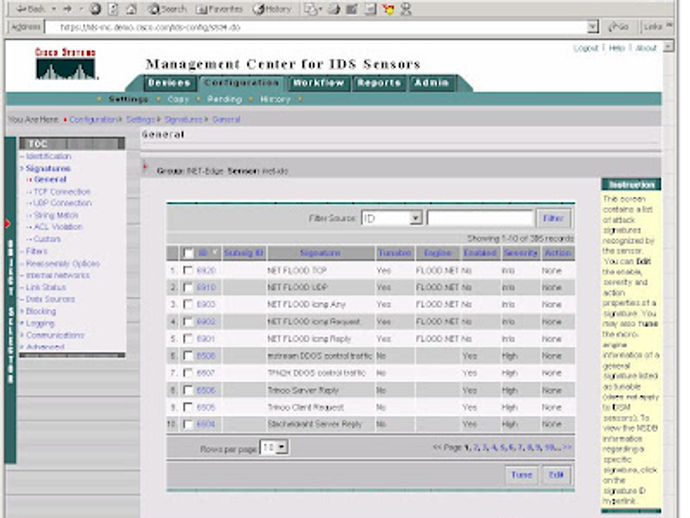Open UDP Connection in the TOC
Screen dimensions: 690x518
point(62,203)
